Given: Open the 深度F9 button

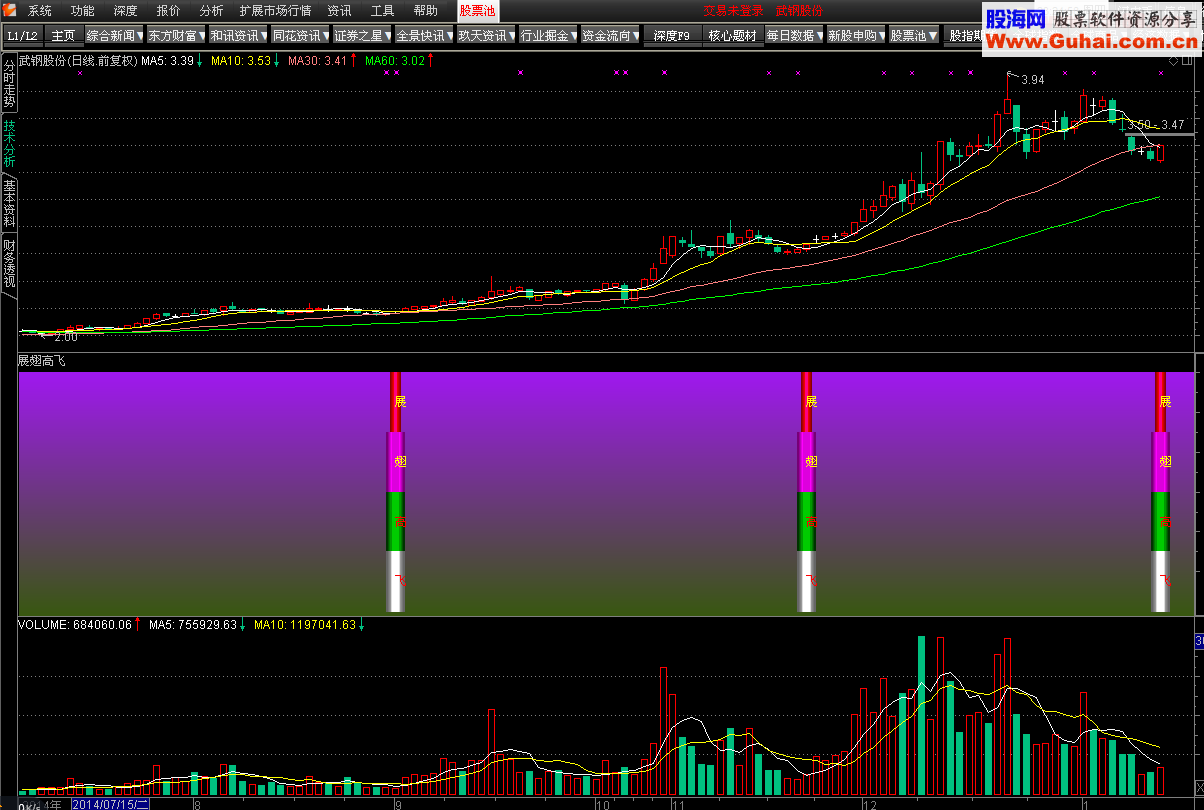Looking at the screenshot, I should point(672,35).
